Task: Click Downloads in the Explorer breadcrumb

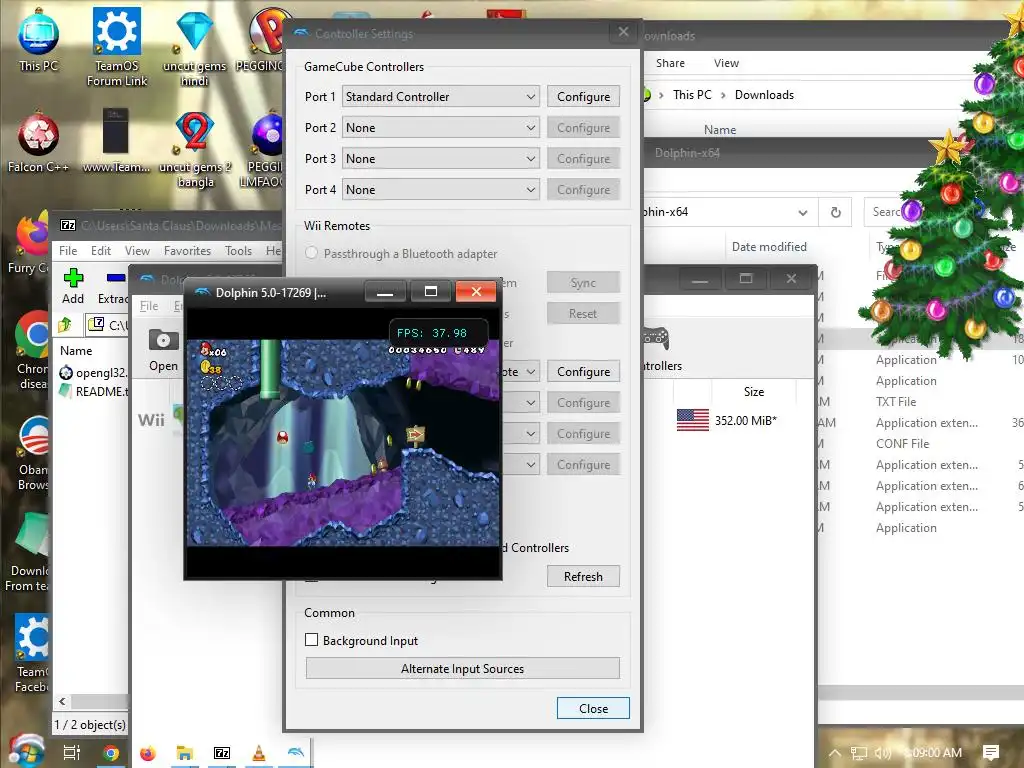Action: coord(764,95)
